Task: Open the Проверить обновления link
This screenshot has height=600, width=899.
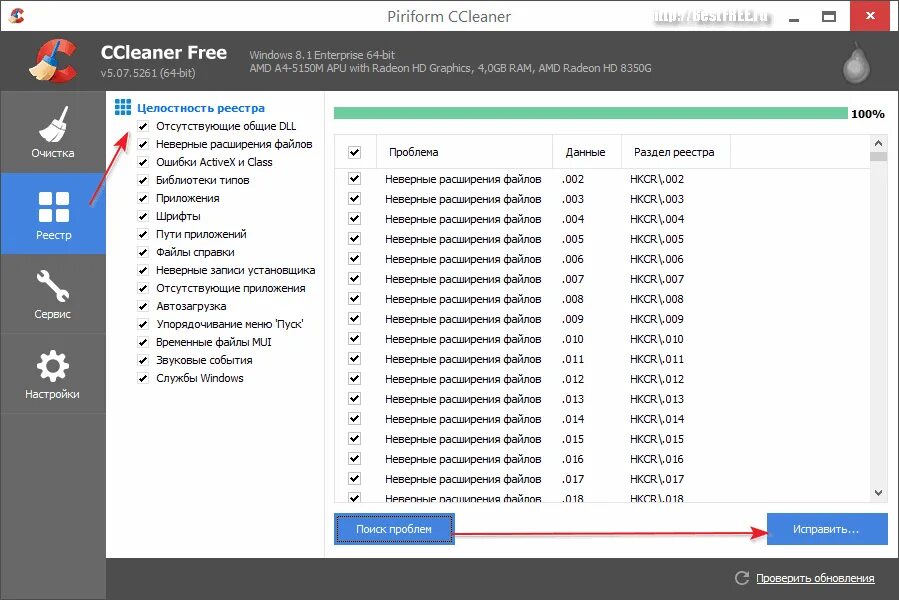Action: pos(815,578)
